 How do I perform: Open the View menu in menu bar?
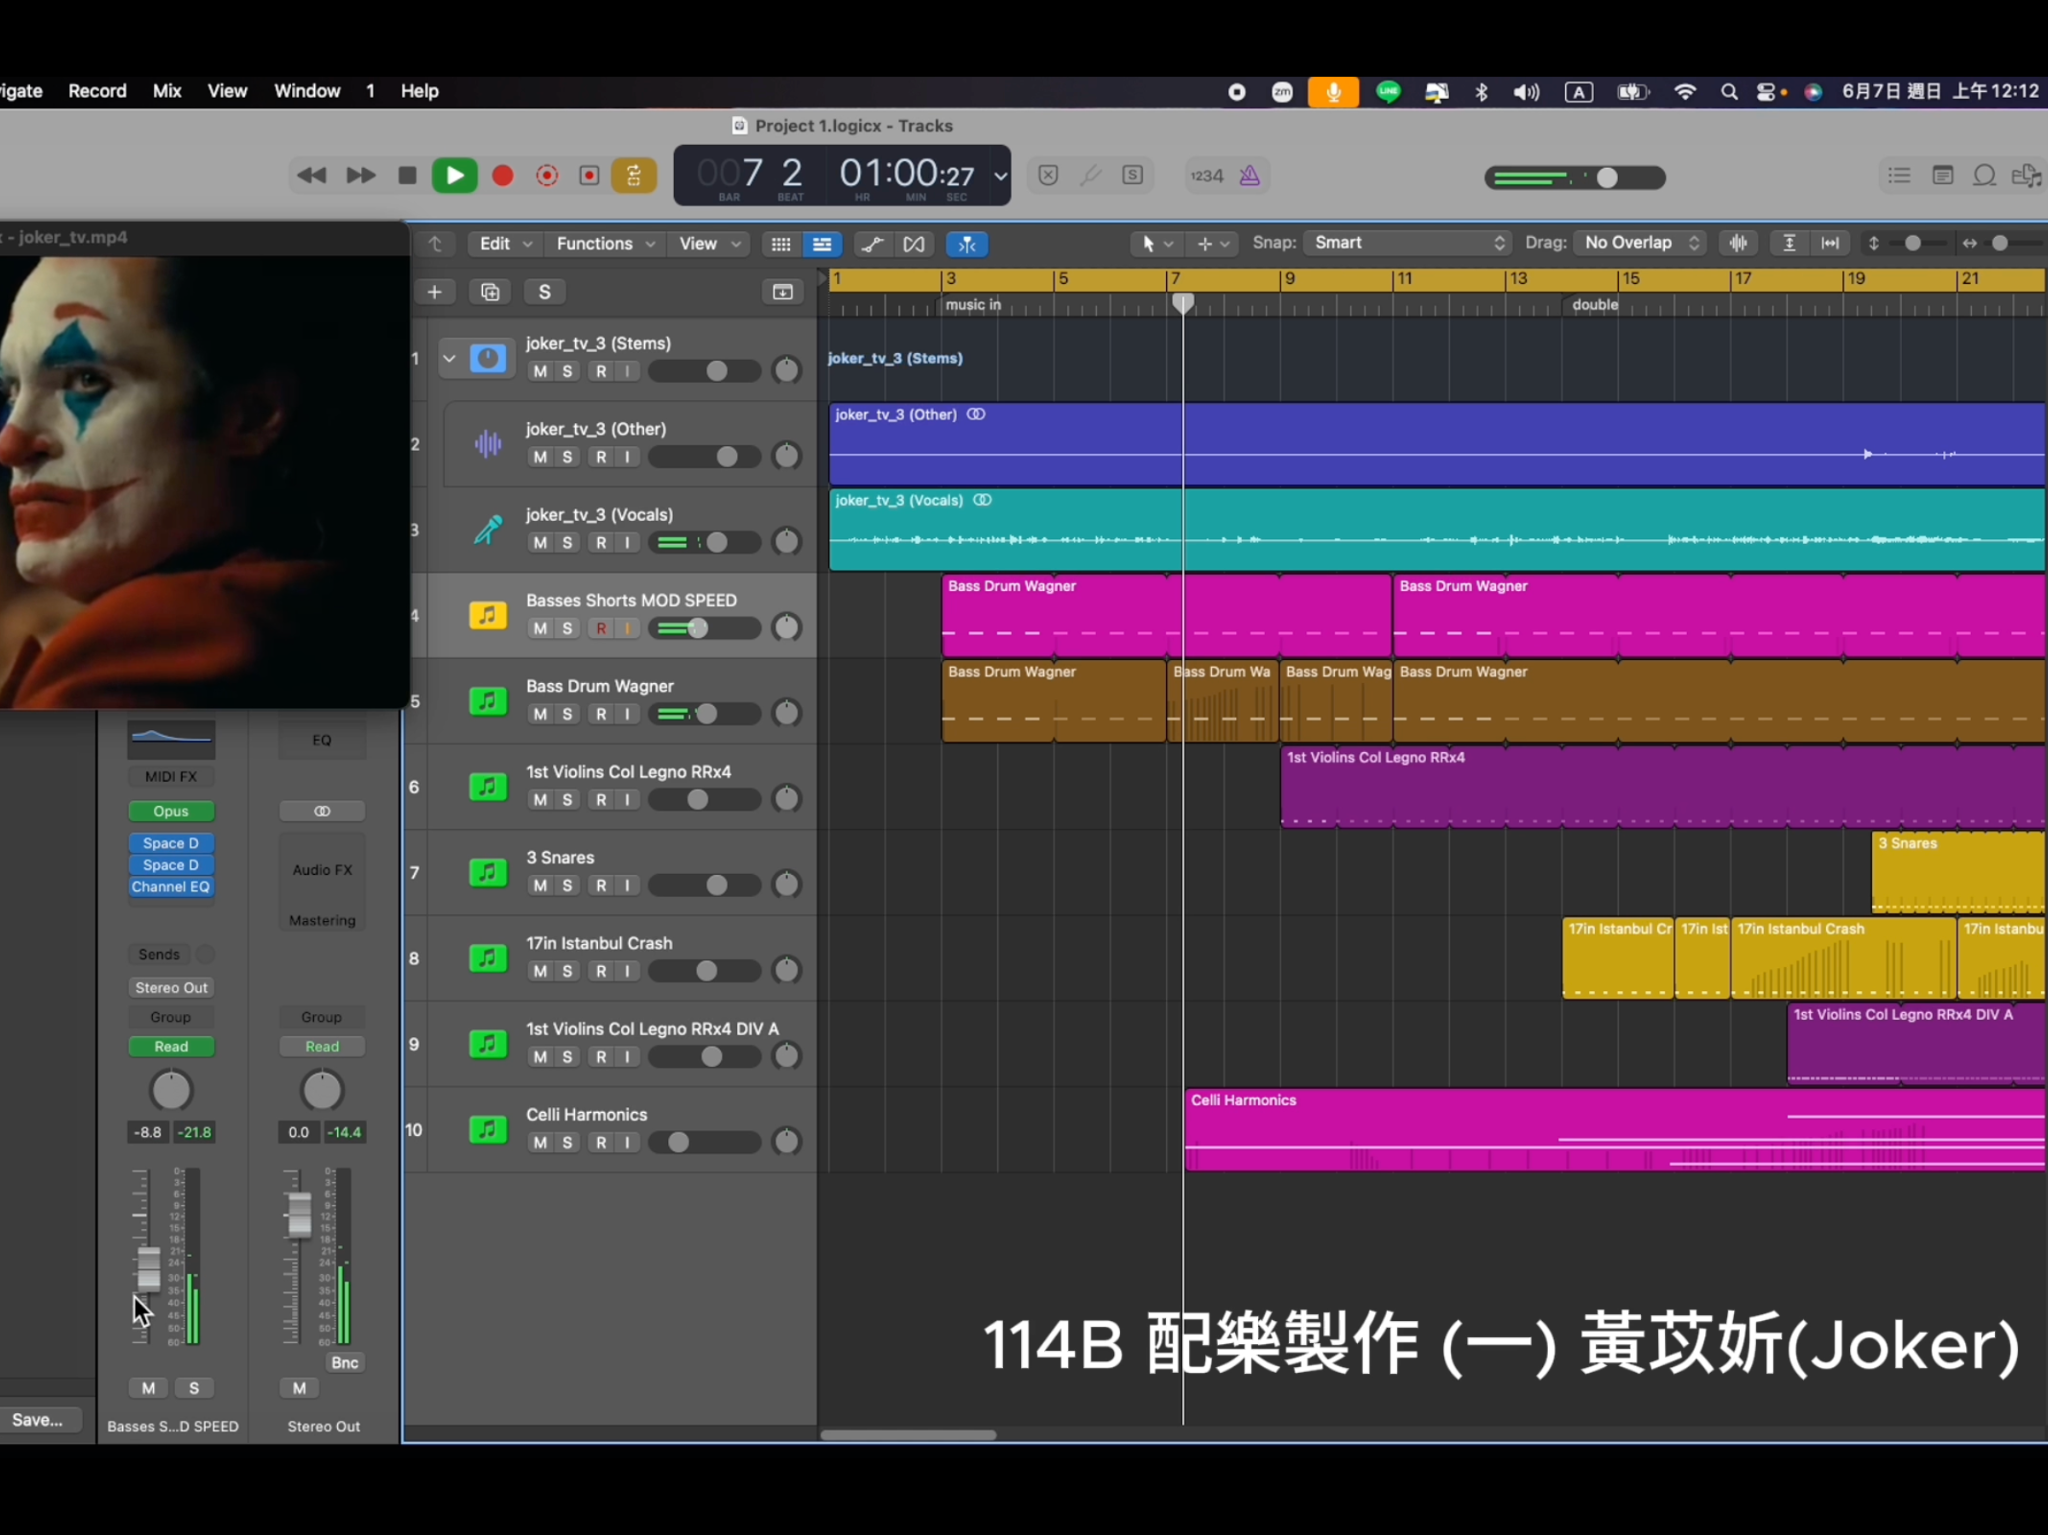coord(227,91)
